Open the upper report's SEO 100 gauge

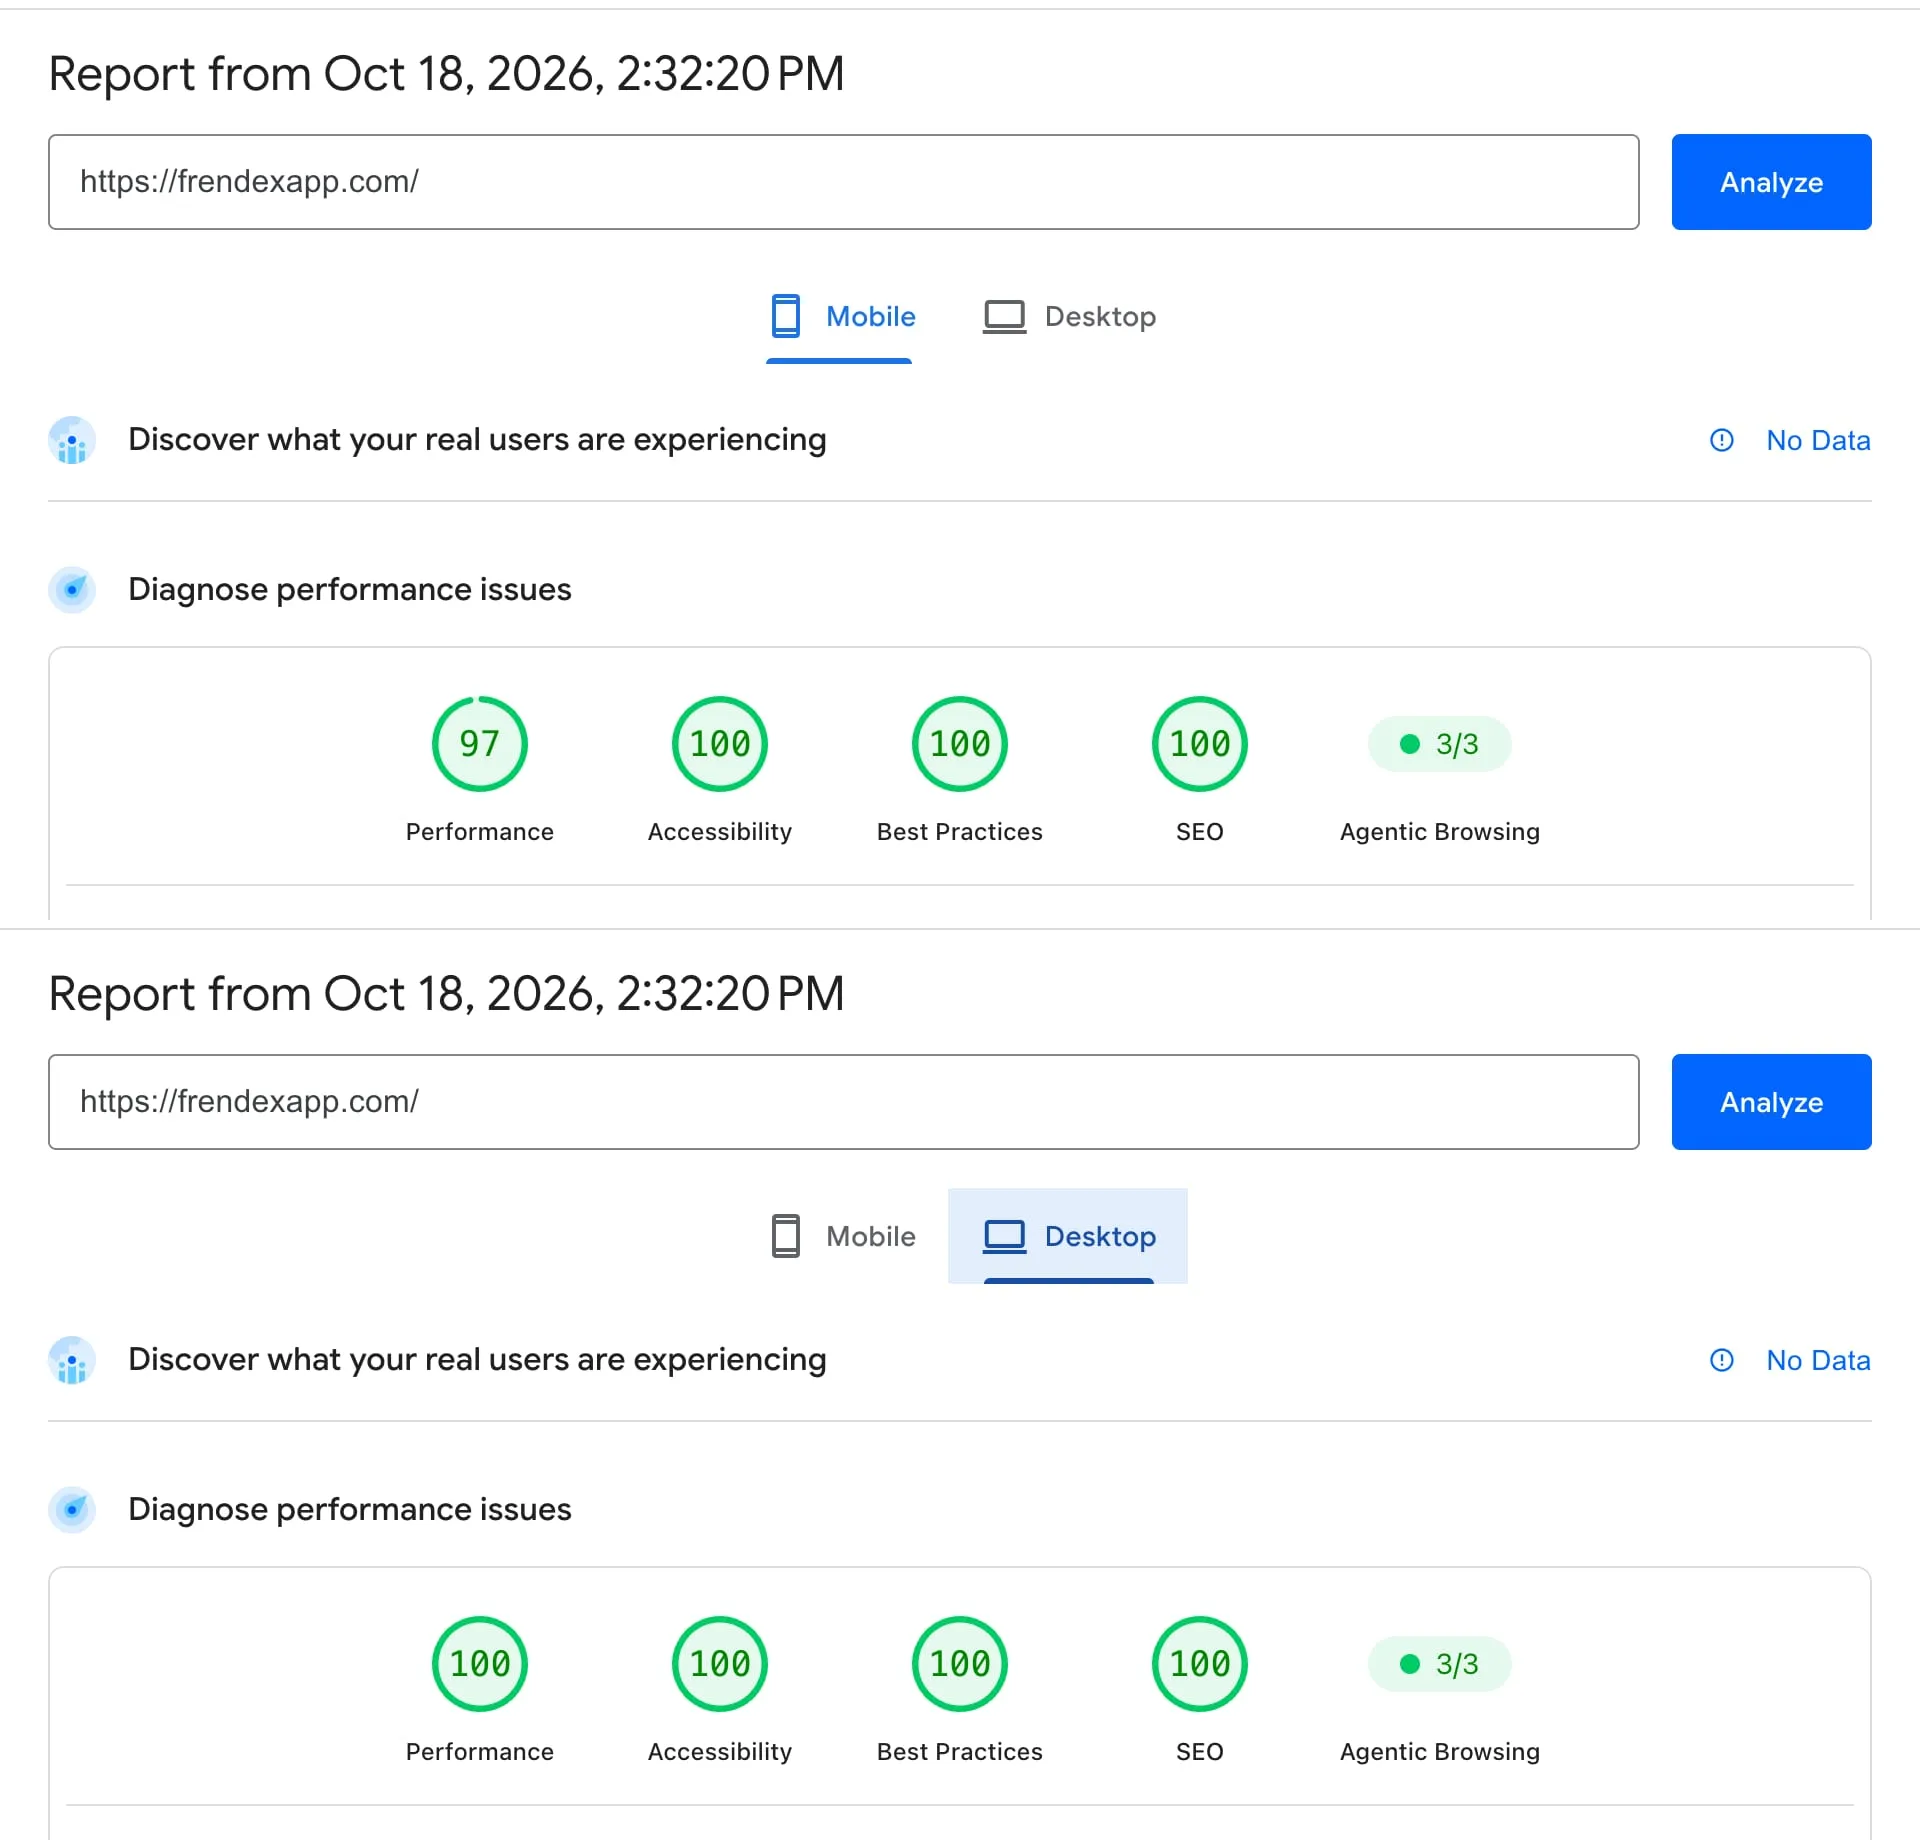click(x=1200, y=744)
